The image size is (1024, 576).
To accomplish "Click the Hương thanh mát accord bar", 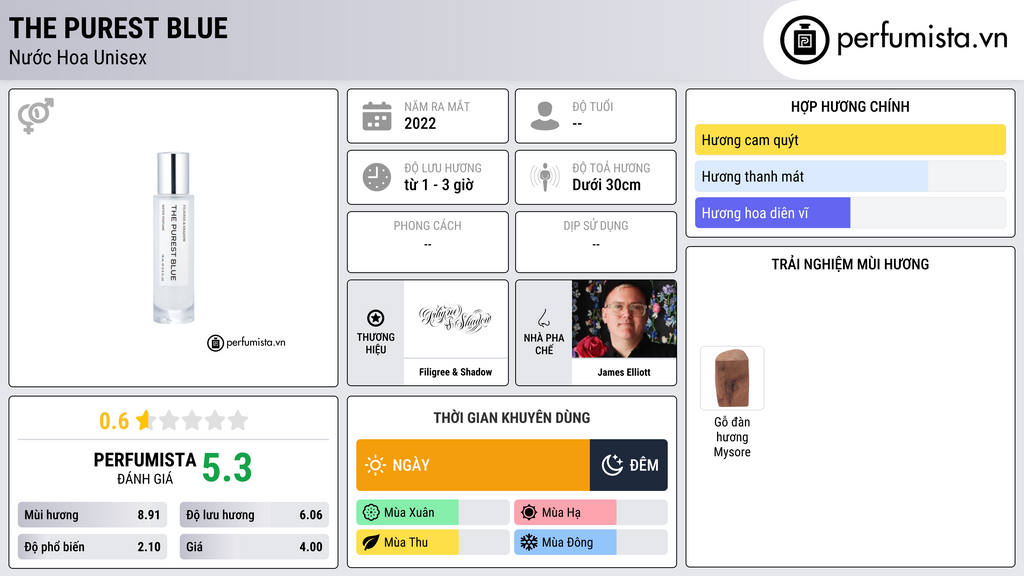I will 850,176.
